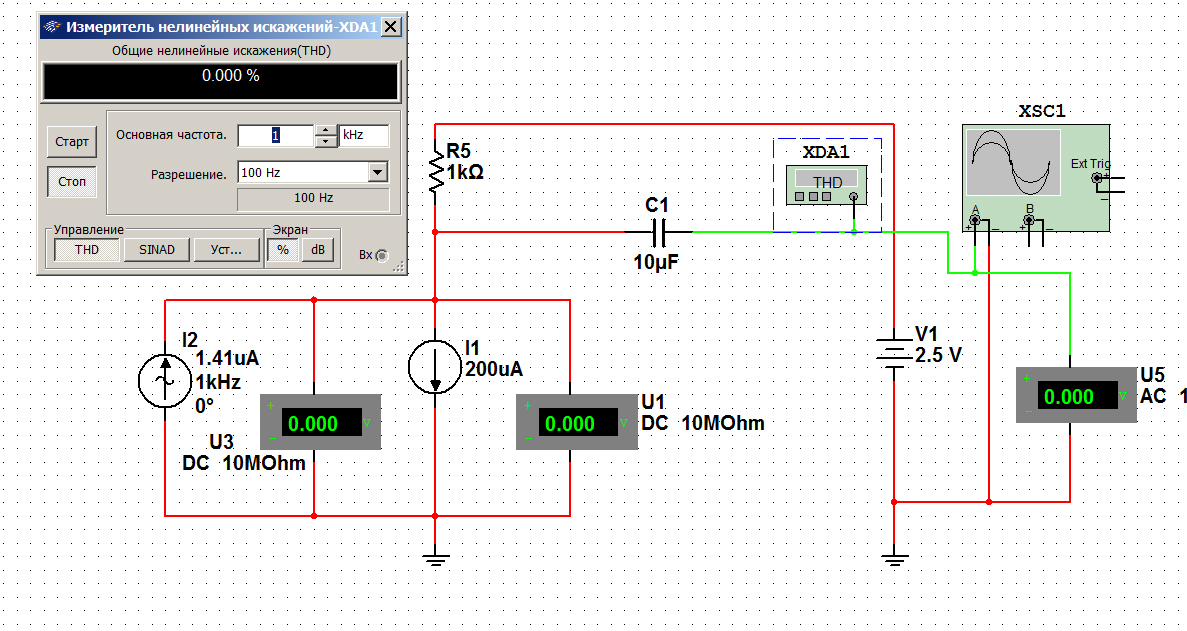1187x631 pixels.
Task: Switch to SINAD measurement mode
Action: (157, 250)
